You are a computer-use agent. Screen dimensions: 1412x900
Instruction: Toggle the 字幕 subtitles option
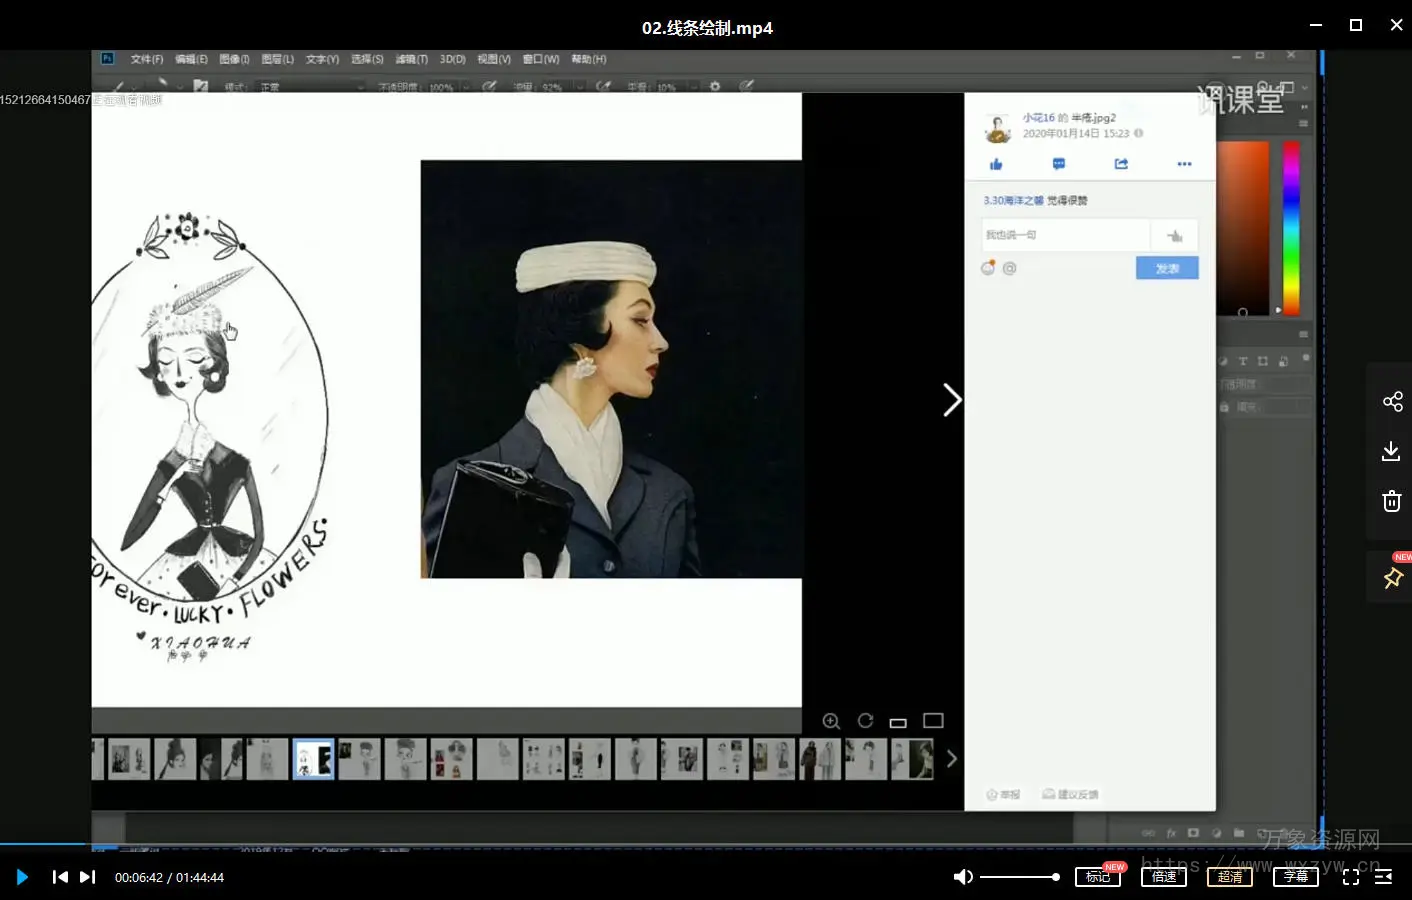(1295, 877)
